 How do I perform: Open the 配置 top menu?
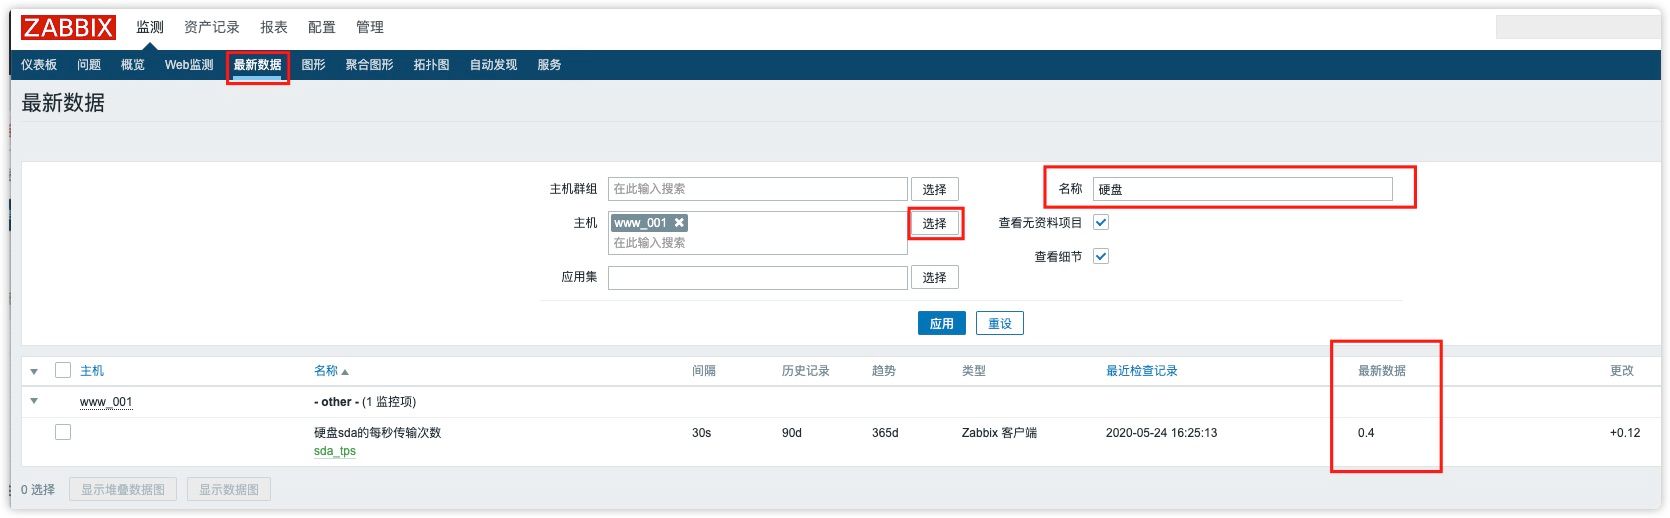(x=322, y=27)
